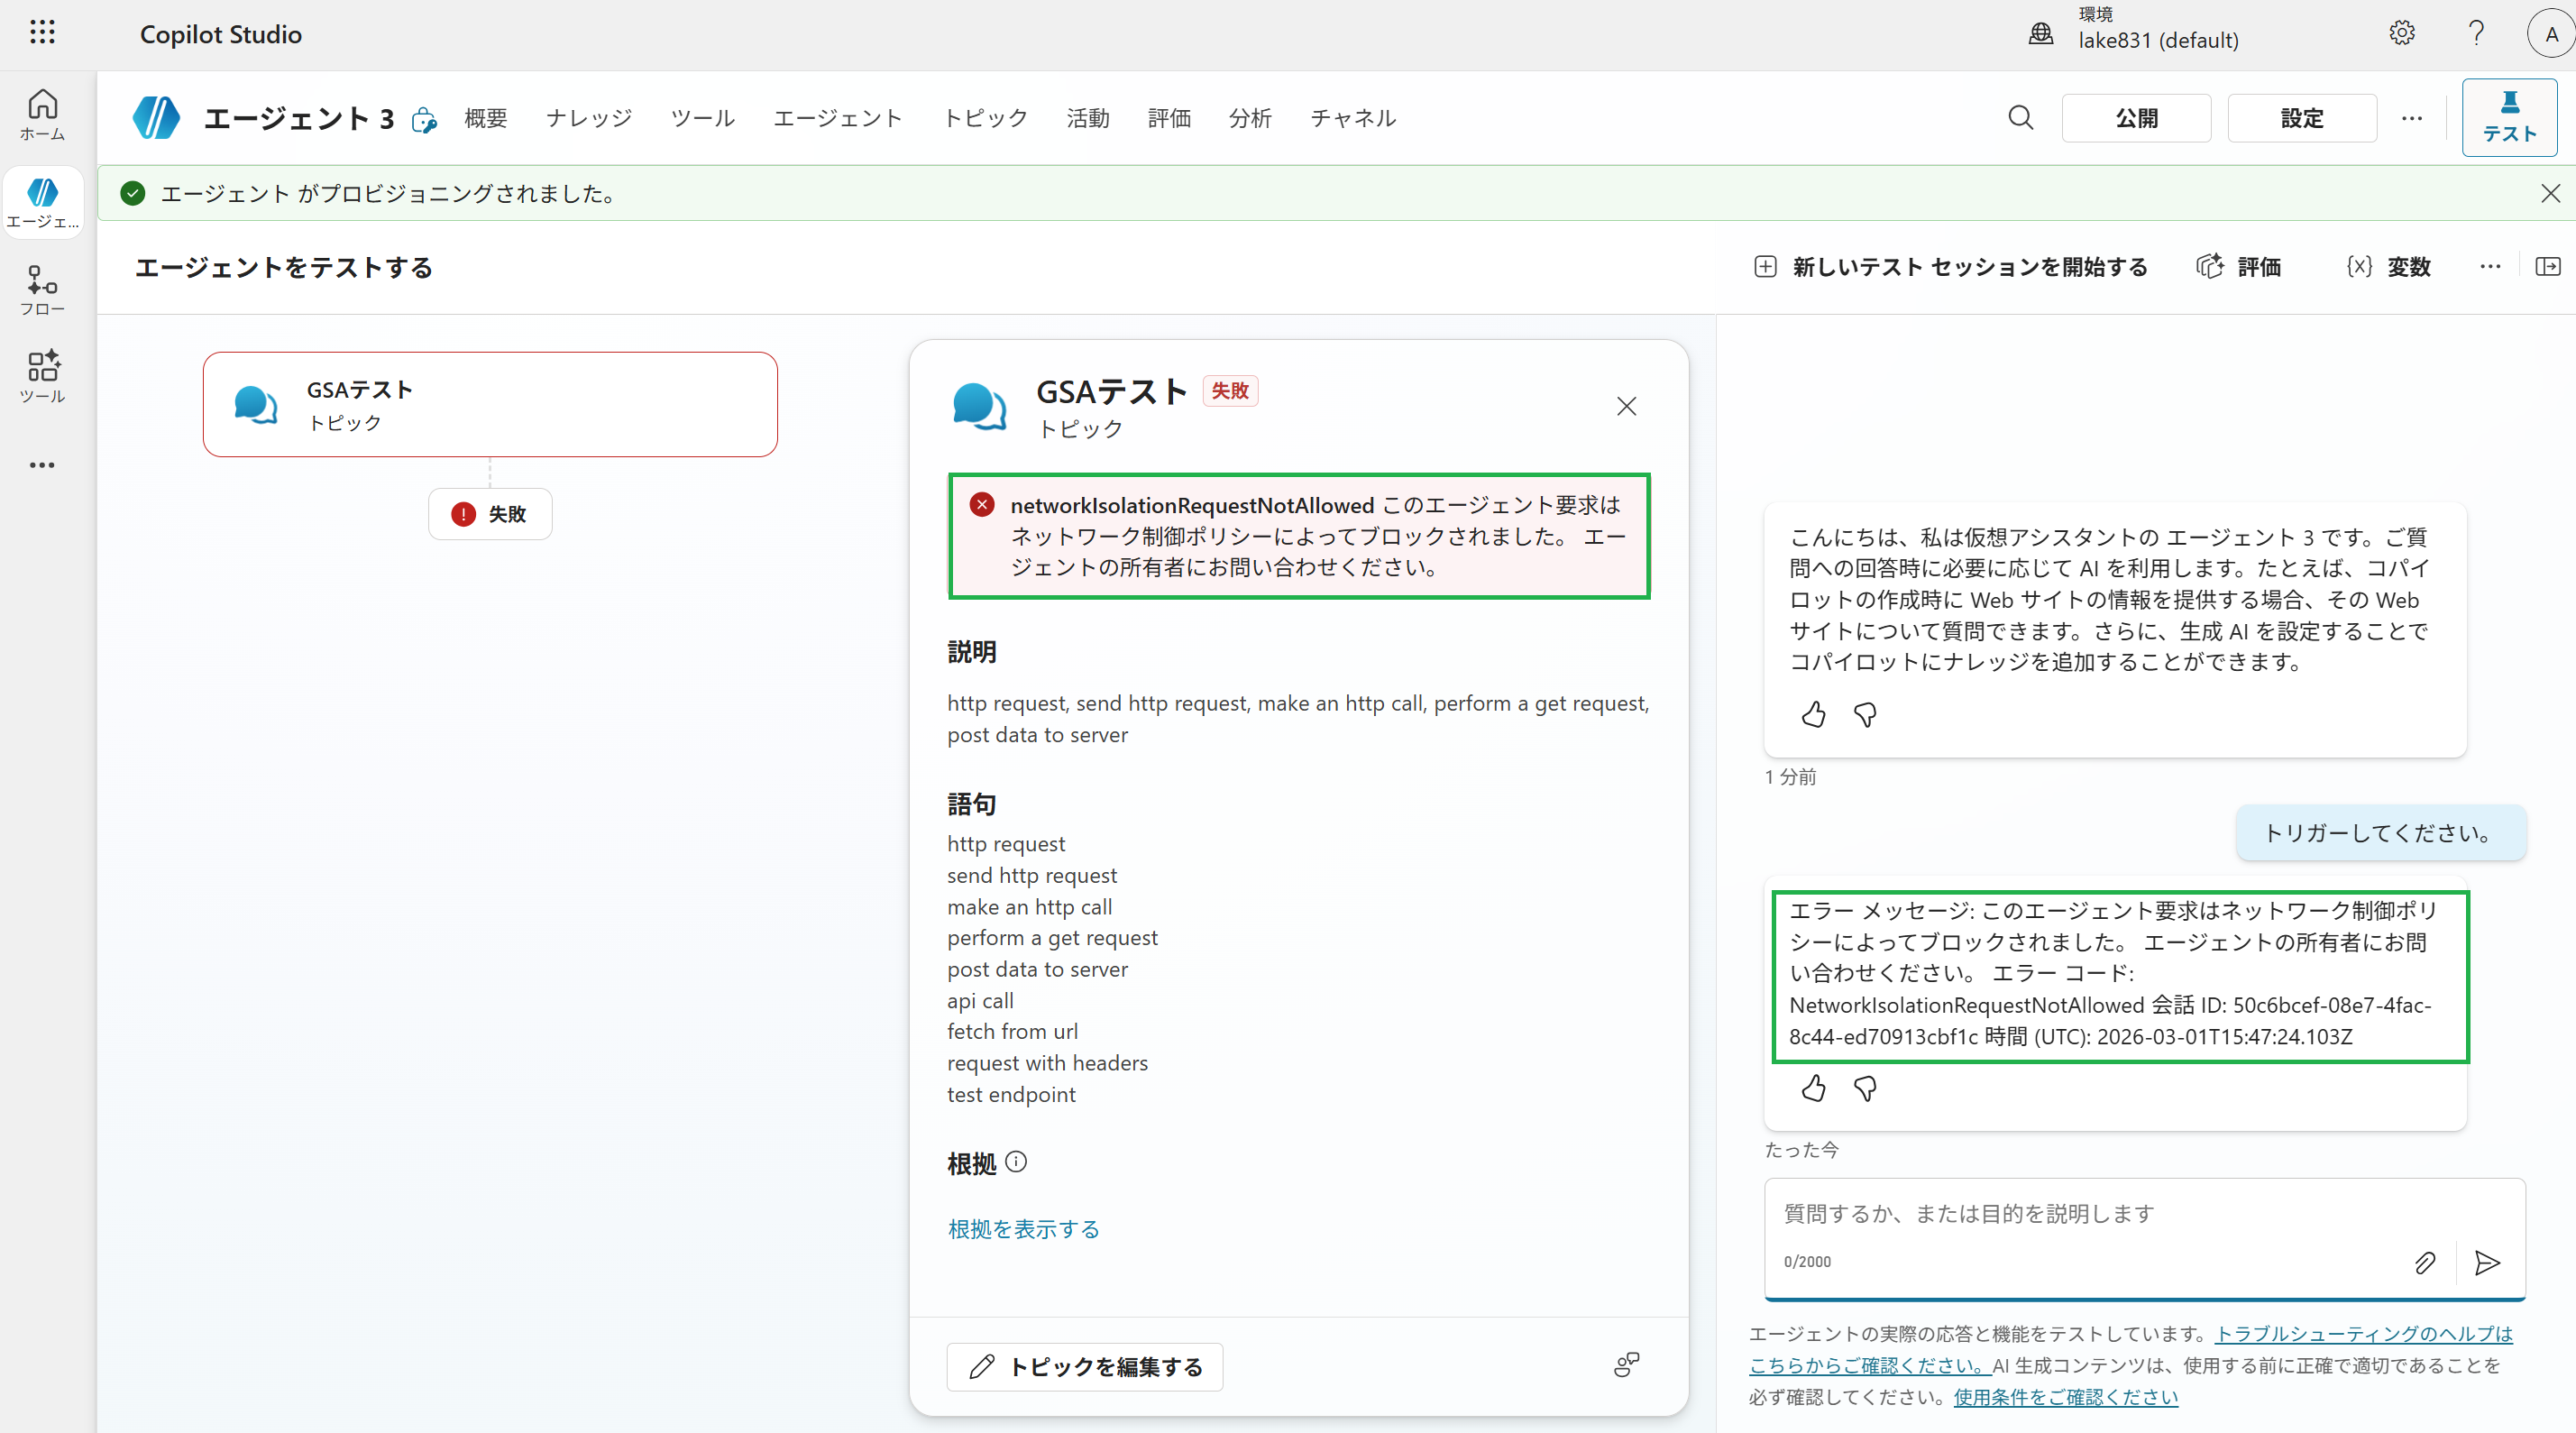The image size is (2576, 1433).
Task: Expand more items in the left sidebar
Action: 42,465
